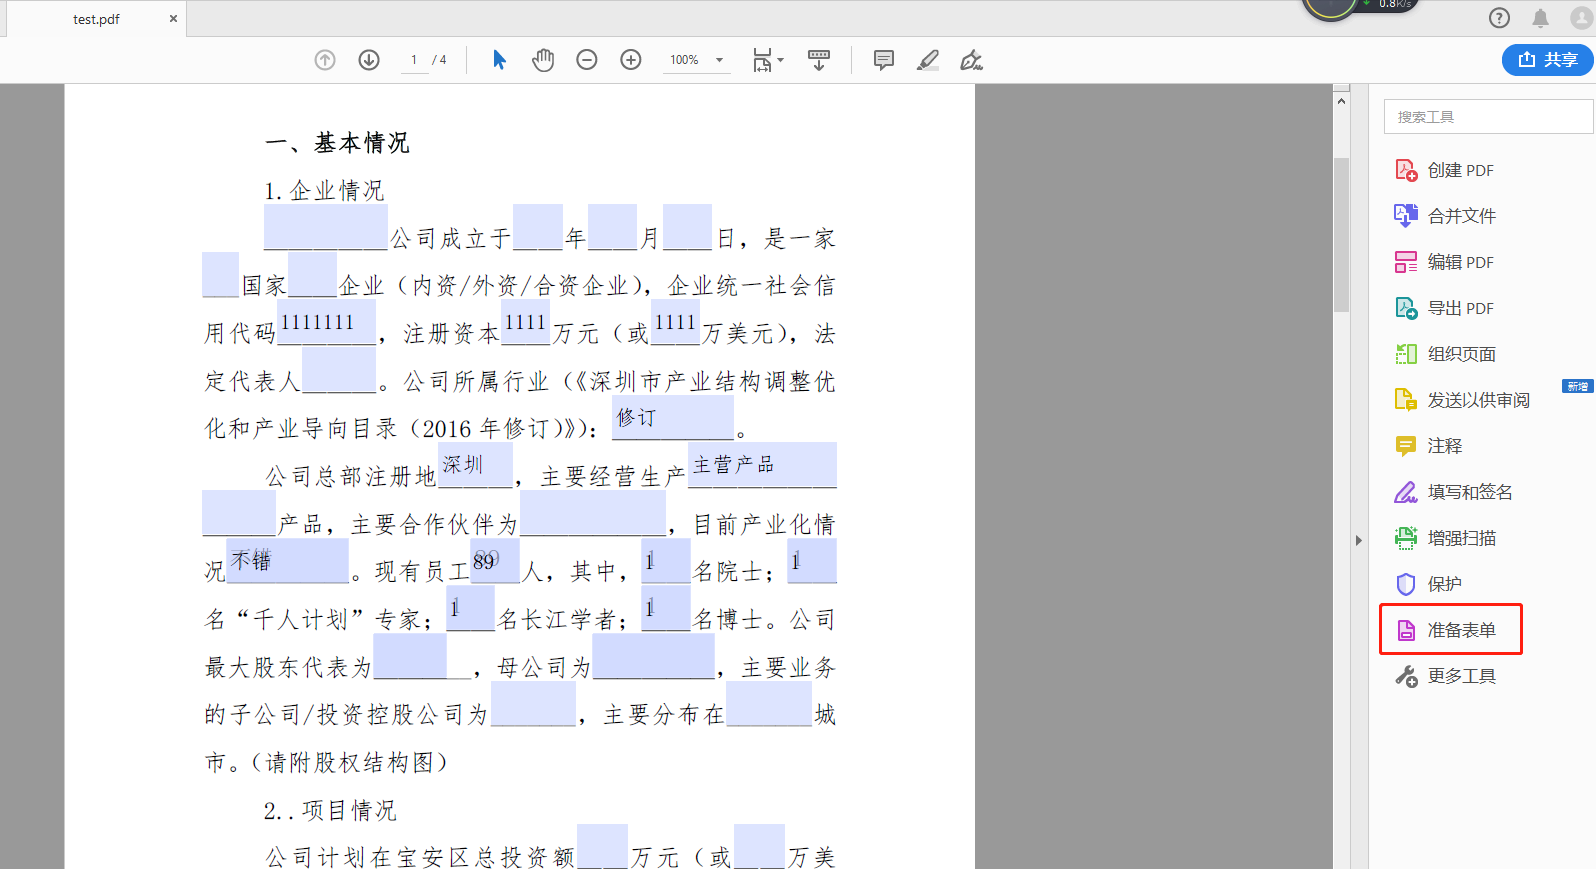Image resolution: width=1596 pixels, height=869 pixels.
Task: Go to the previous page arrow
Action: [325, 60]
